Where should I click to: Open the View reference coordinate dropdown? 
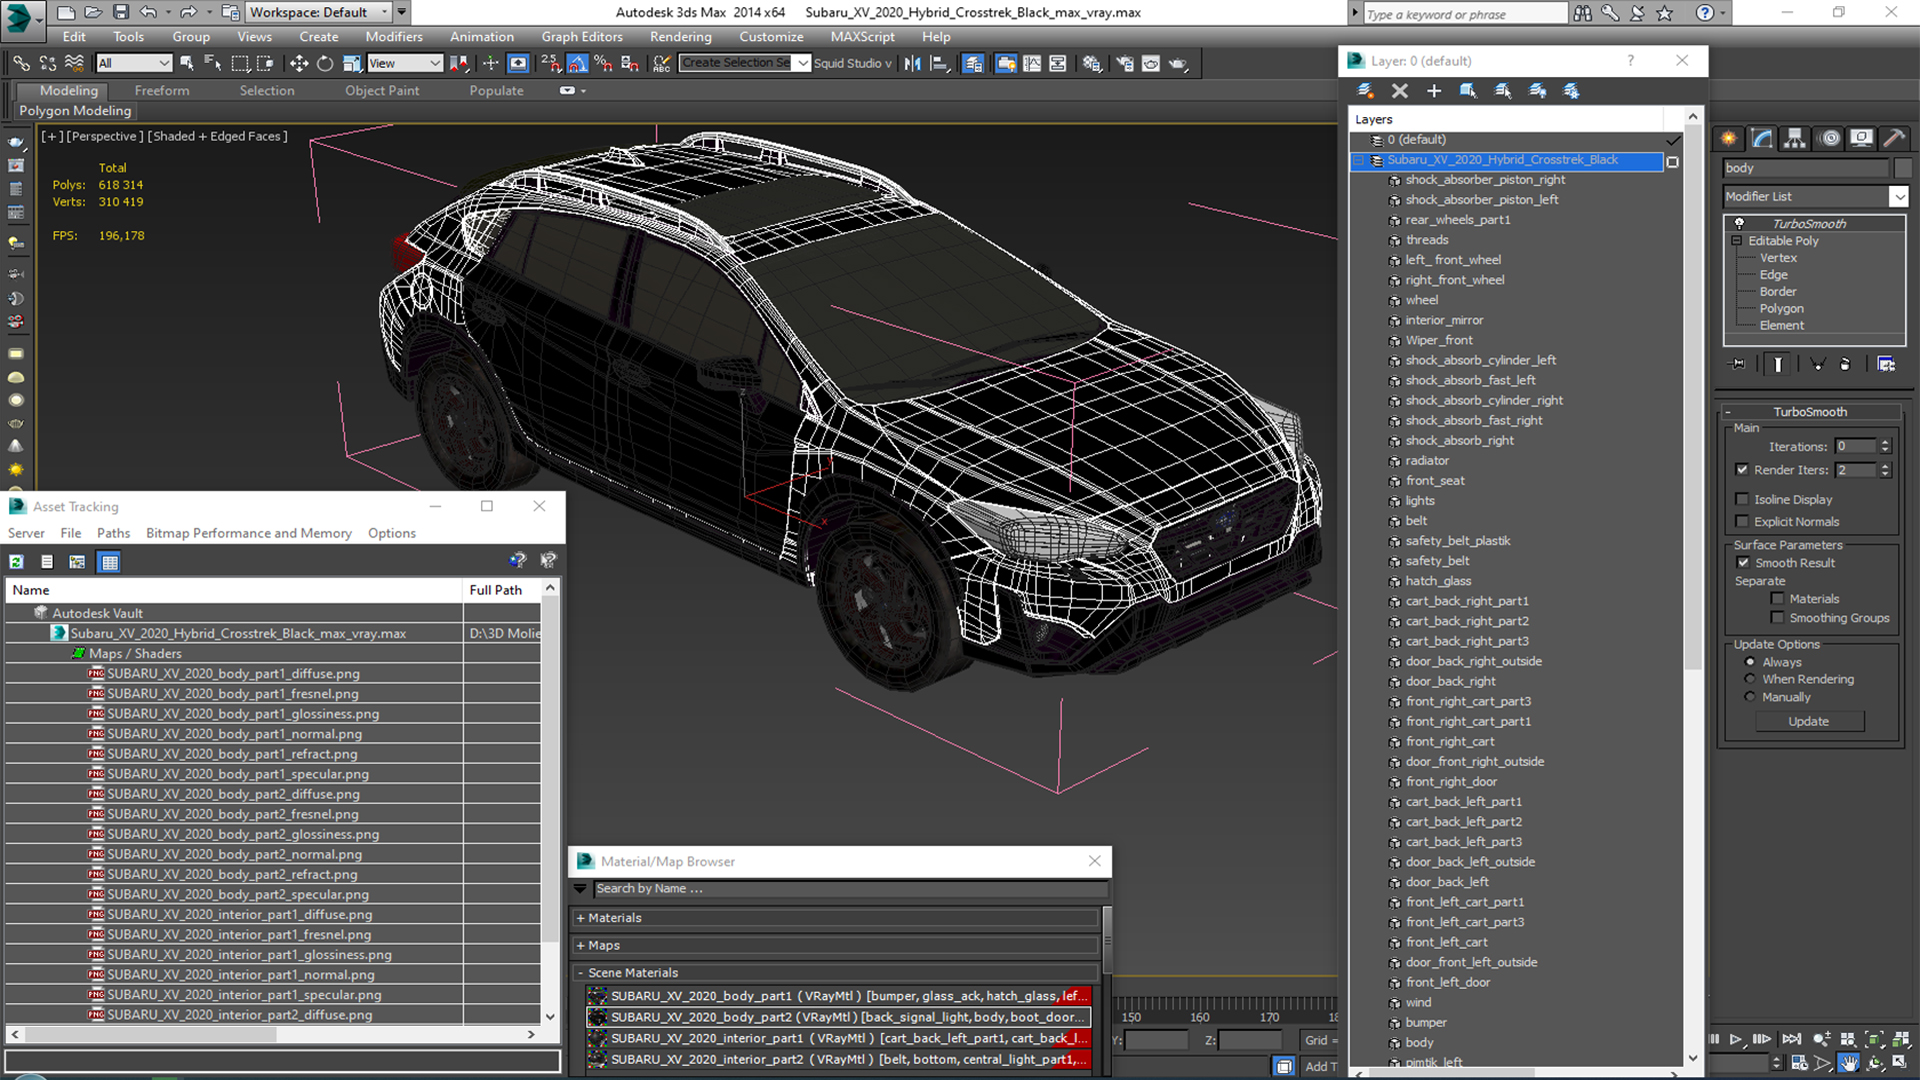coord(405,63)
